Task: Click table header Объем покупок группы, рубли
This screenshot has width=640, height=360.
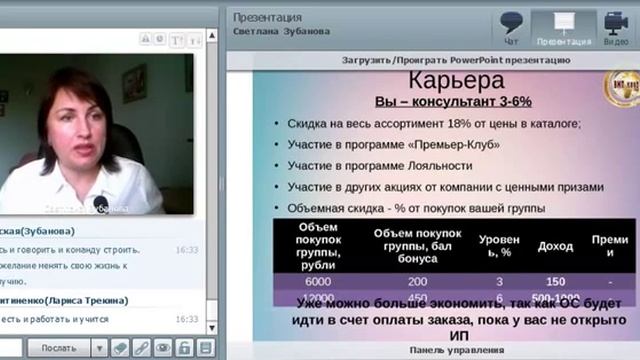Action: point(318,246)
